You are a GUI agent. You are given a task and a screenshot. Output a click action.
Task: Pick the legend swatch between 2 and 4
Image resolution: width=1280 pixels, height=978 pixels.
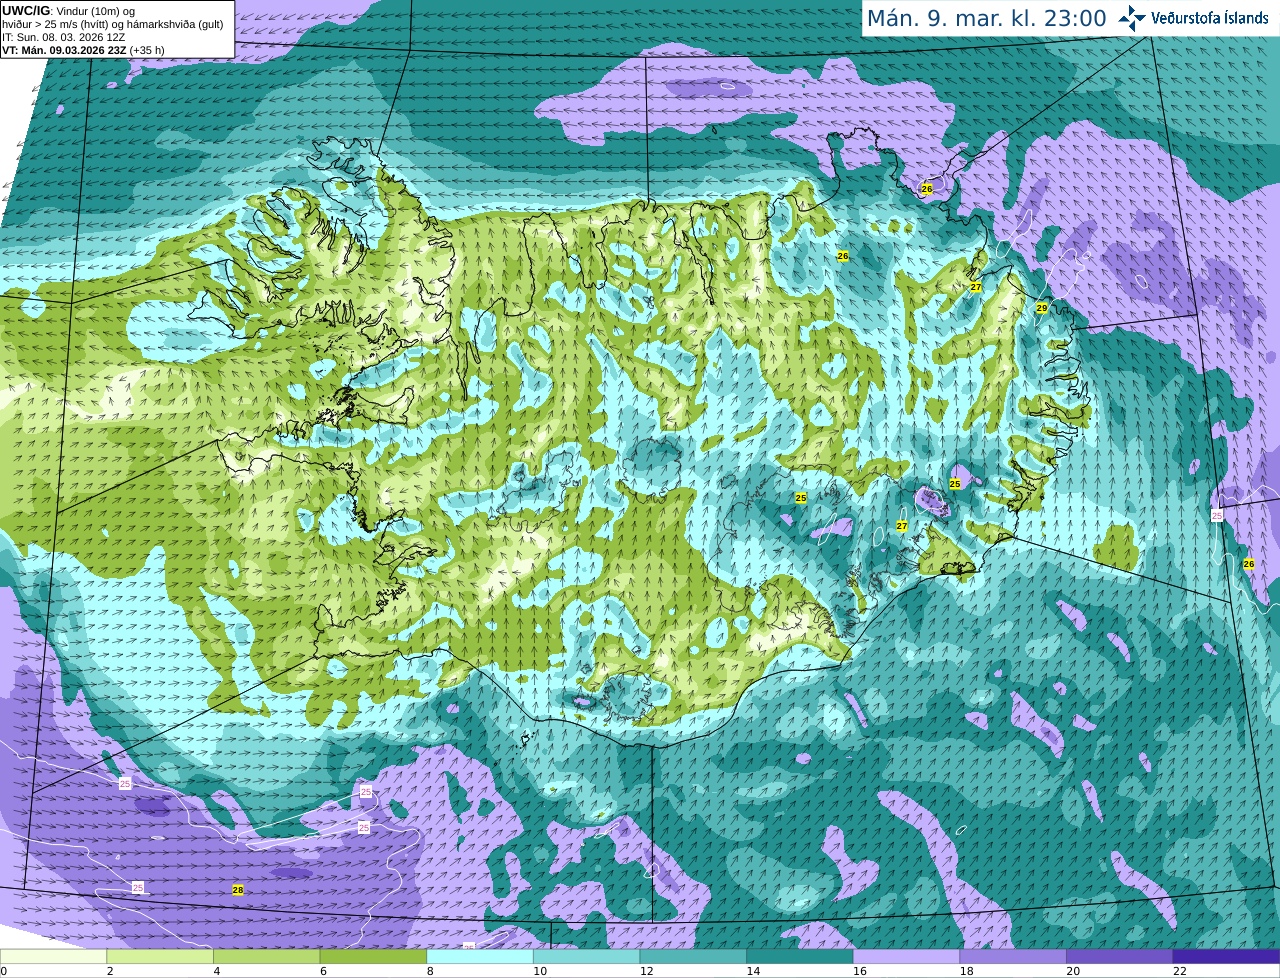click(x=160, y=957)
